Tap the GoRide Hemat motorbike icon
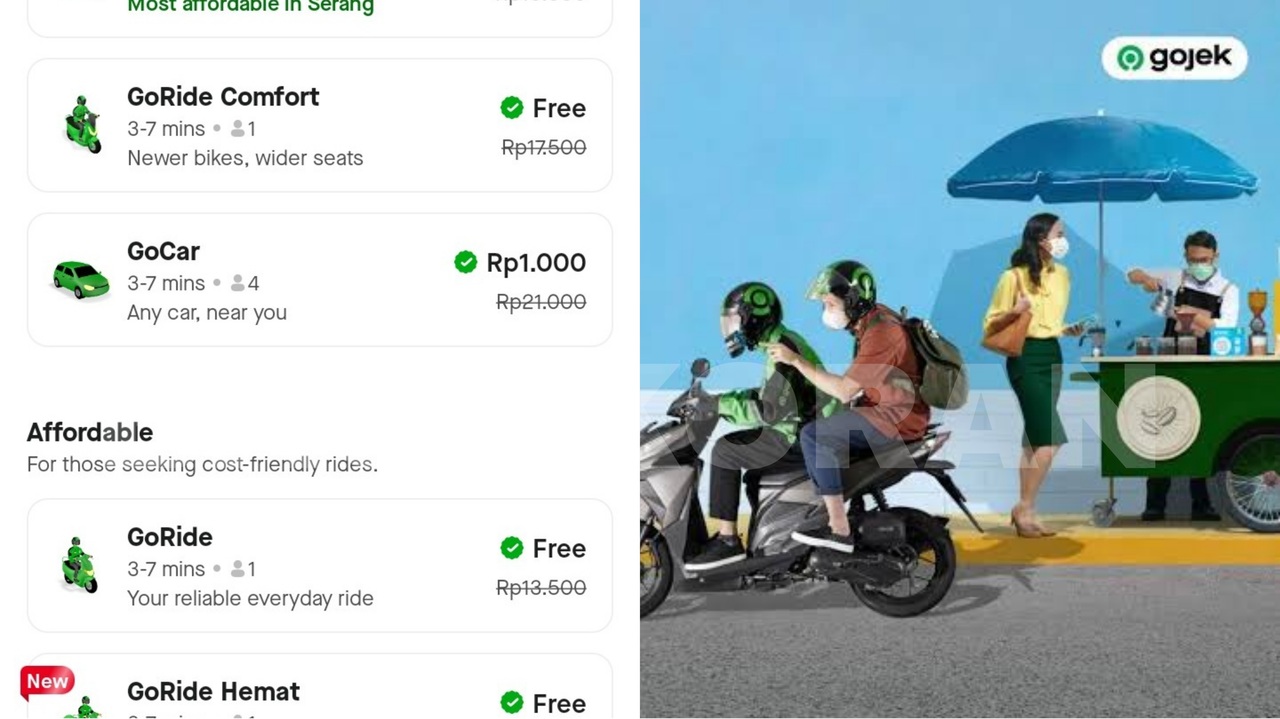The width and height of the screenshot is (1280, 719). click(84, 707)
